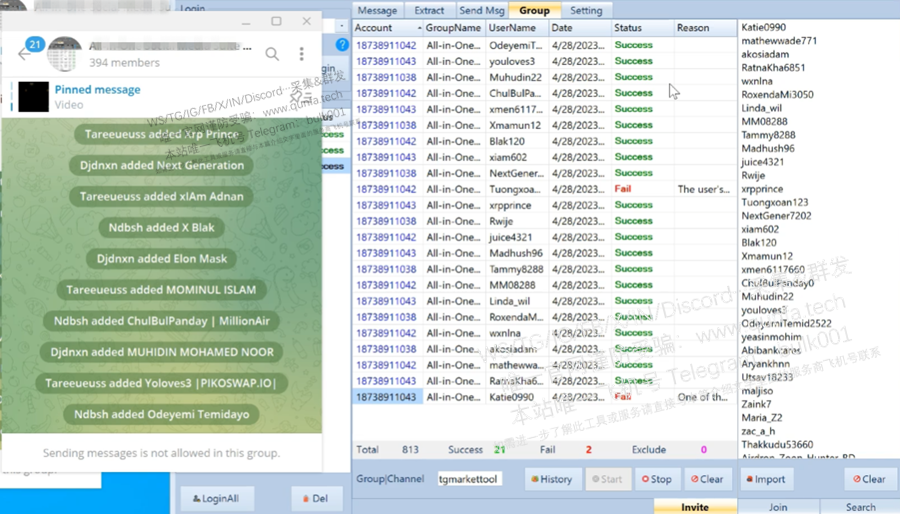Screen dimensions: 900x514
Task: Open the Setting tab
Action: [x=586, y=10]
